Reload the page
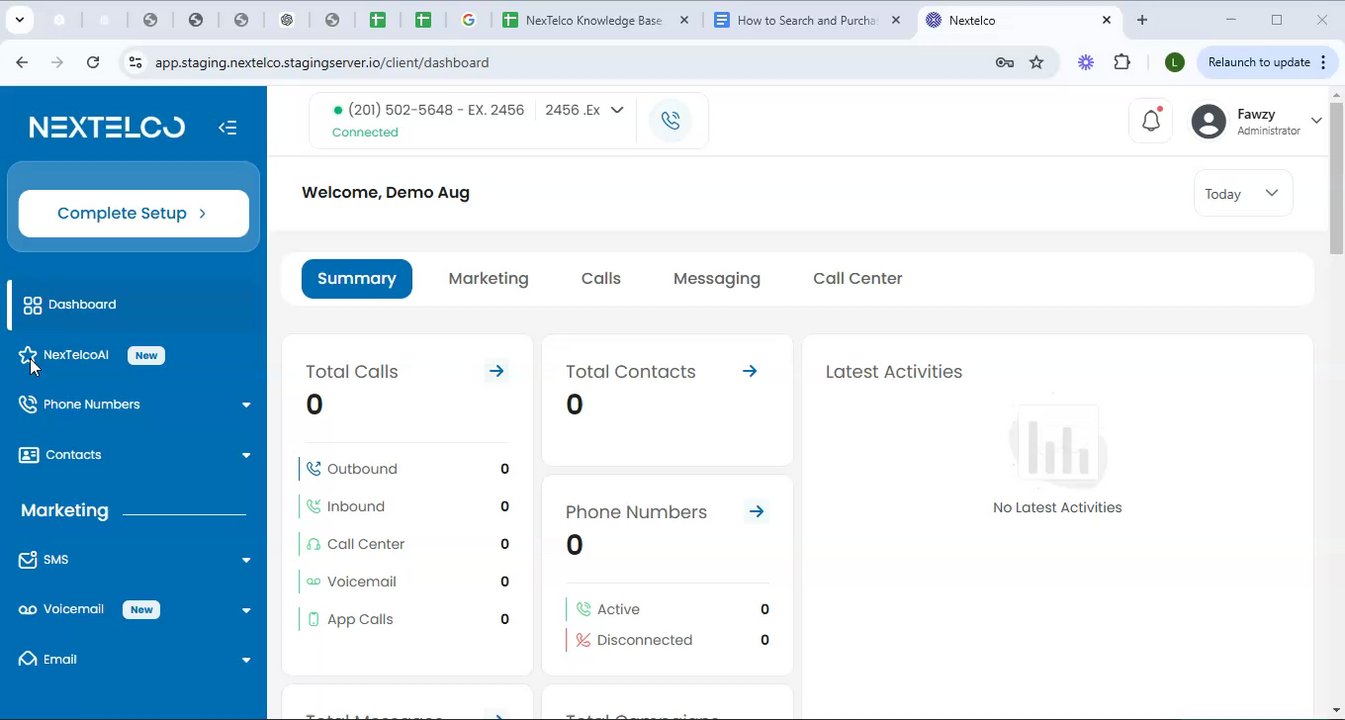 click(93, 62)
